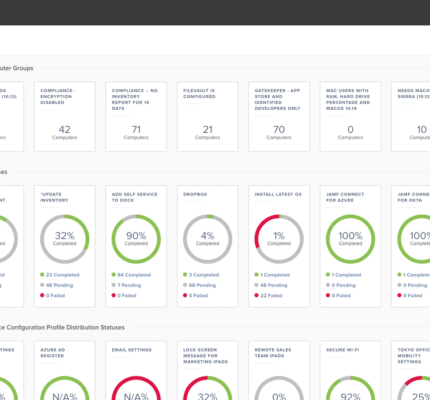The width and height of the screenshot is (430, 400).
Task: Open the Jamf Connect for Okta policy title
Action: [x=413, y=197]
